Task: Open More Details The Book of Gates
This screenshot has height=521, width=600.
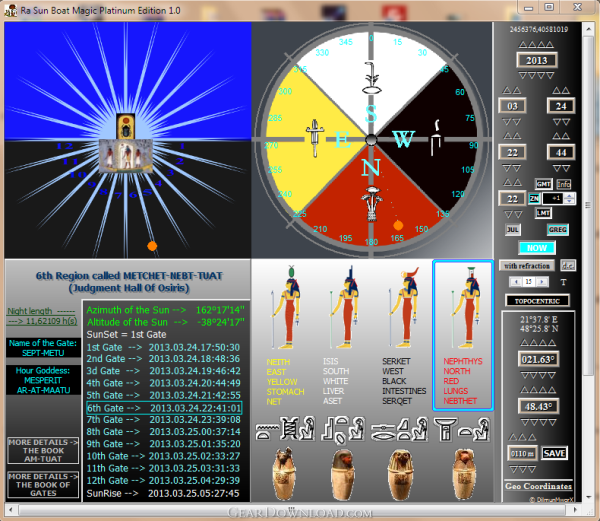Action: [x=43, y=485]
